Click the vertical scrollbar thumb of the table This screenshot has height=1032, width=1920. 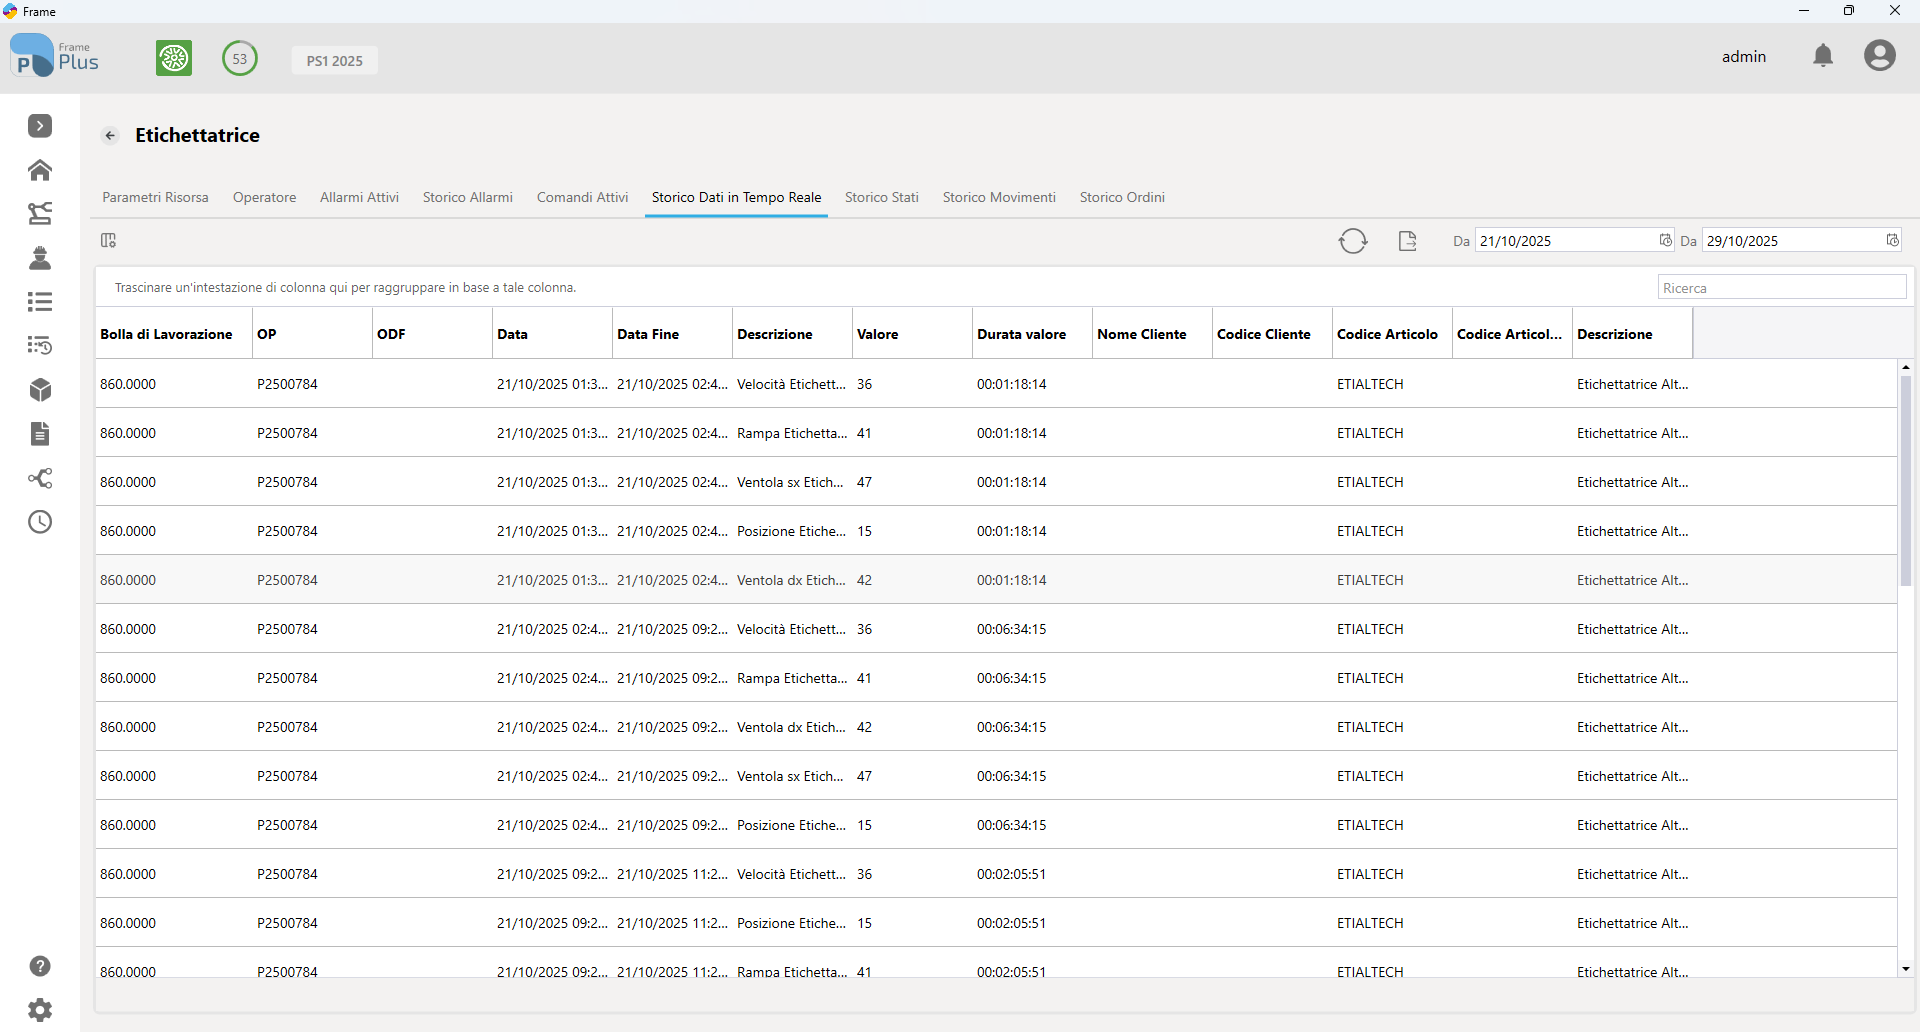tap(1906, 480)
